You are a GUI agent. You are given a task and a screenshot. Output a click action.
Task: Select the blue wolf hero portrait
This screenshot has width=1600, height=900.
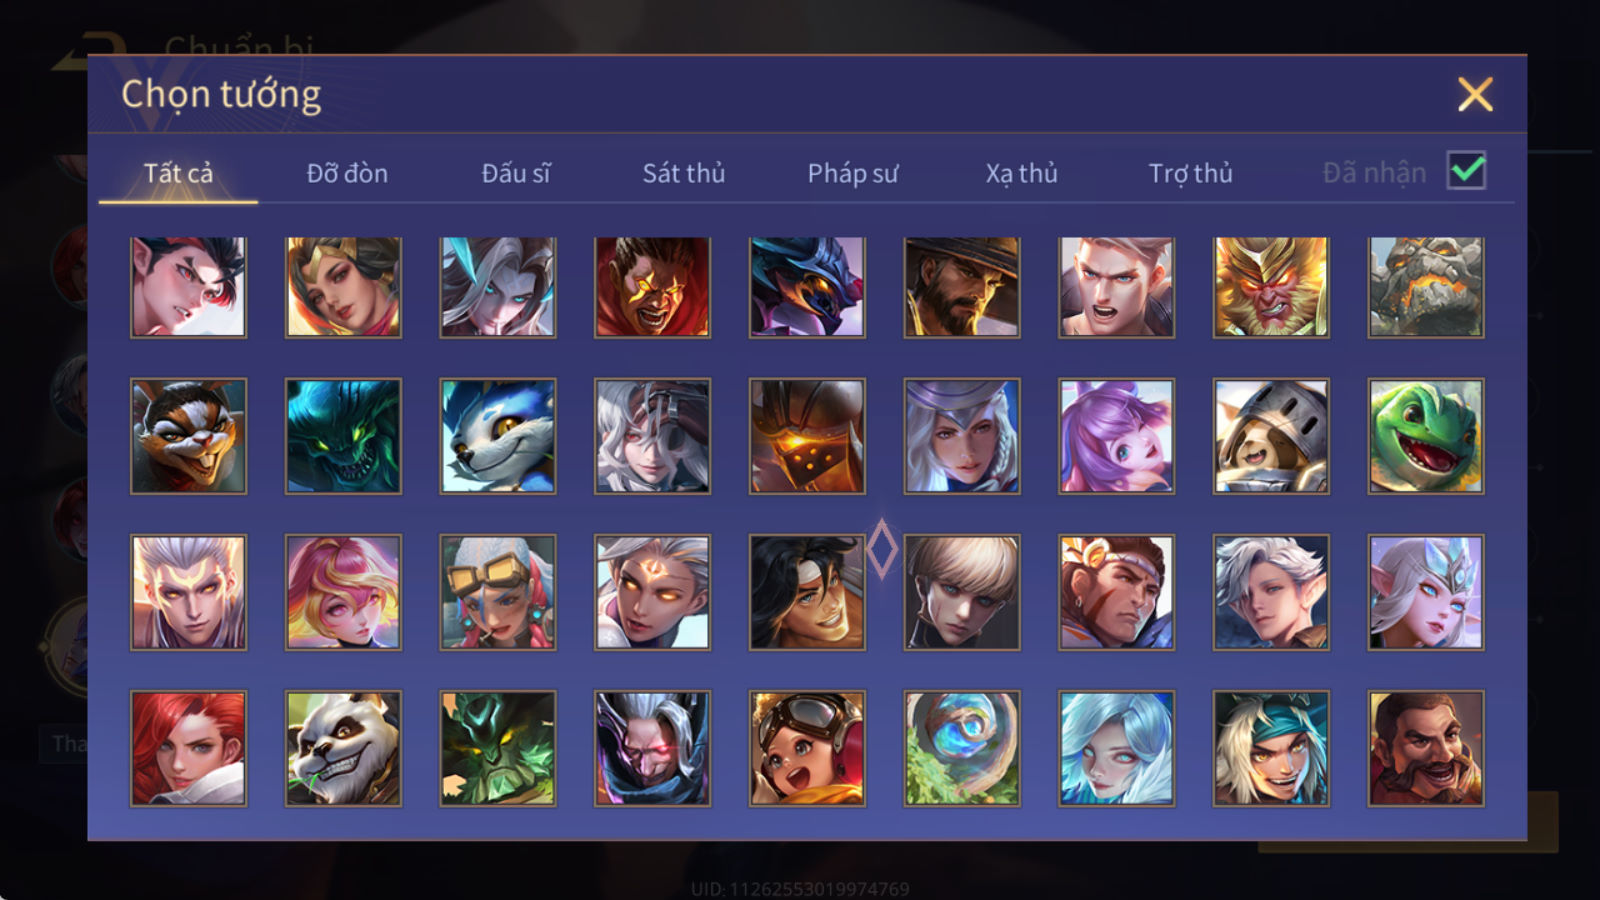[498, 436]
